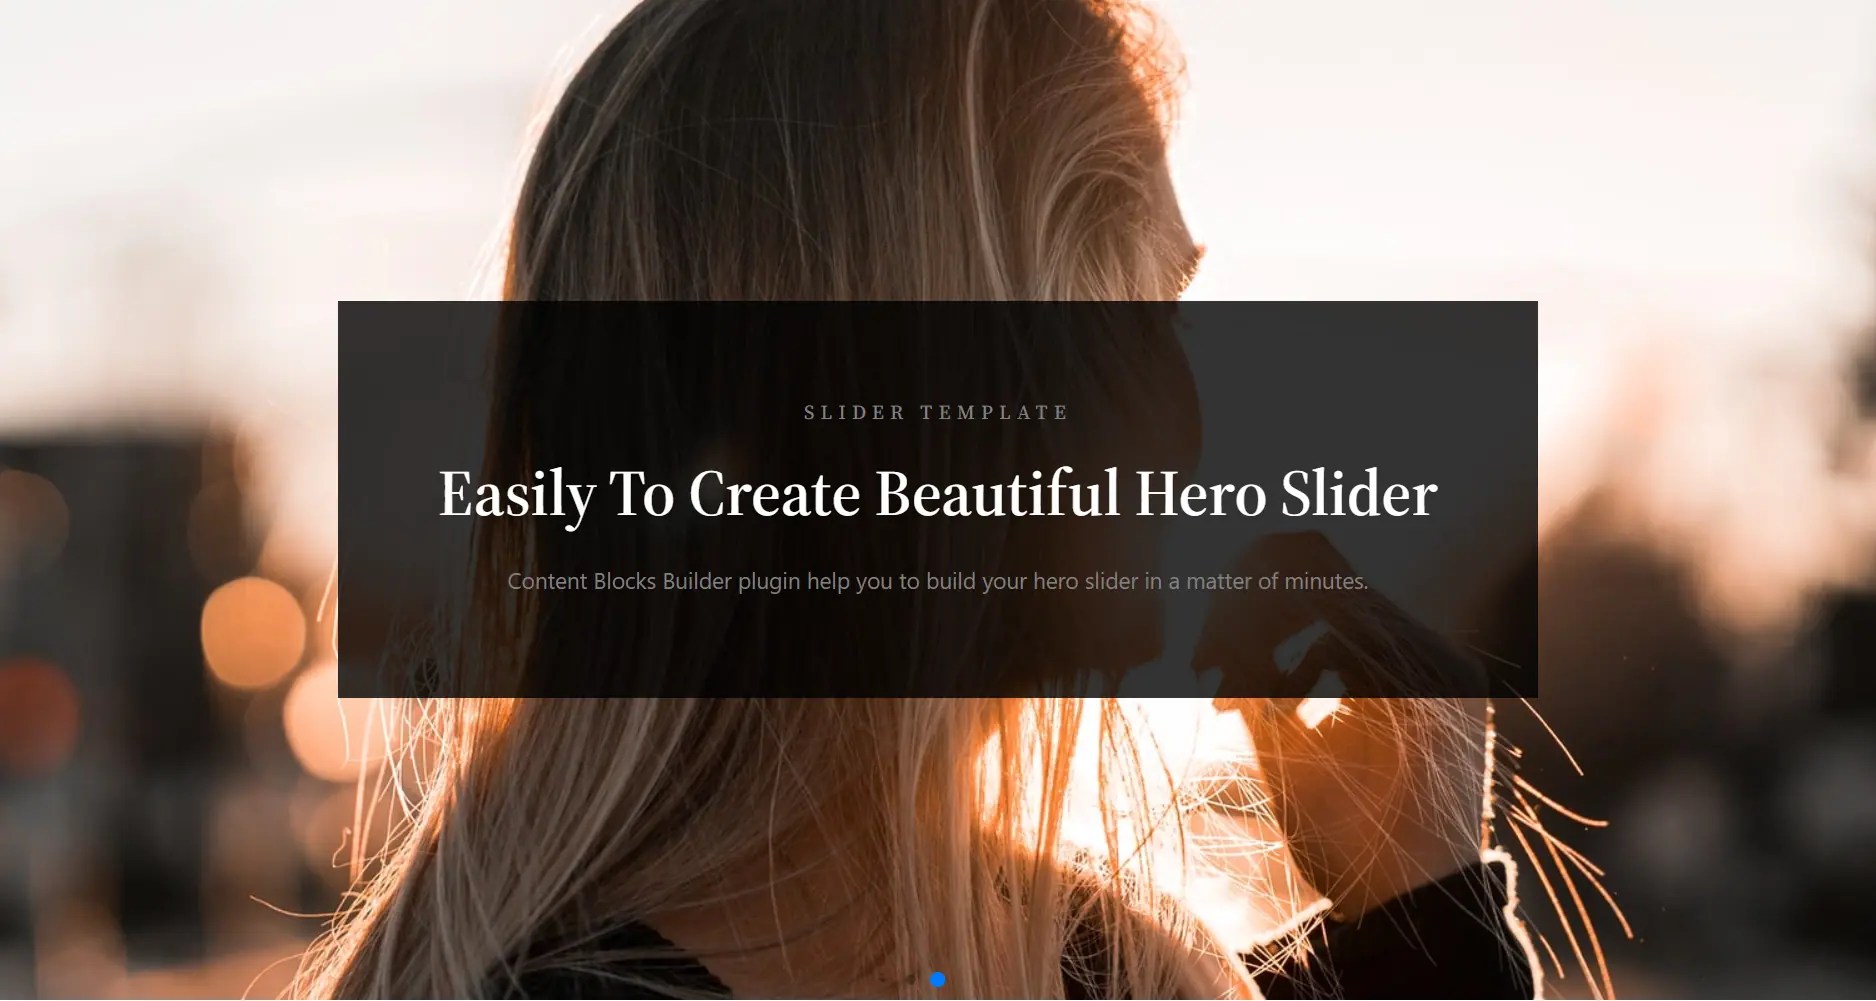Image resolution: width=1876 pixels, height=1001 pixels.
Task: Click the woman's face profile in the photo
Action: pos(1170,230)
